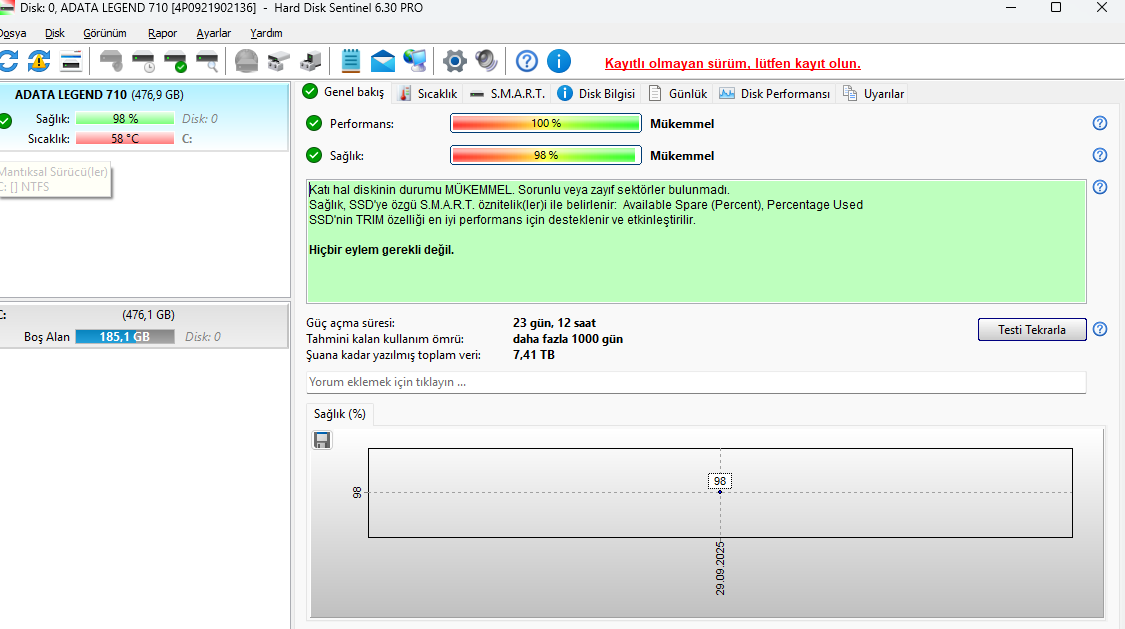Open the Sıcaklık tab
Screen dimensions: 1125x629
click(428, 94)
